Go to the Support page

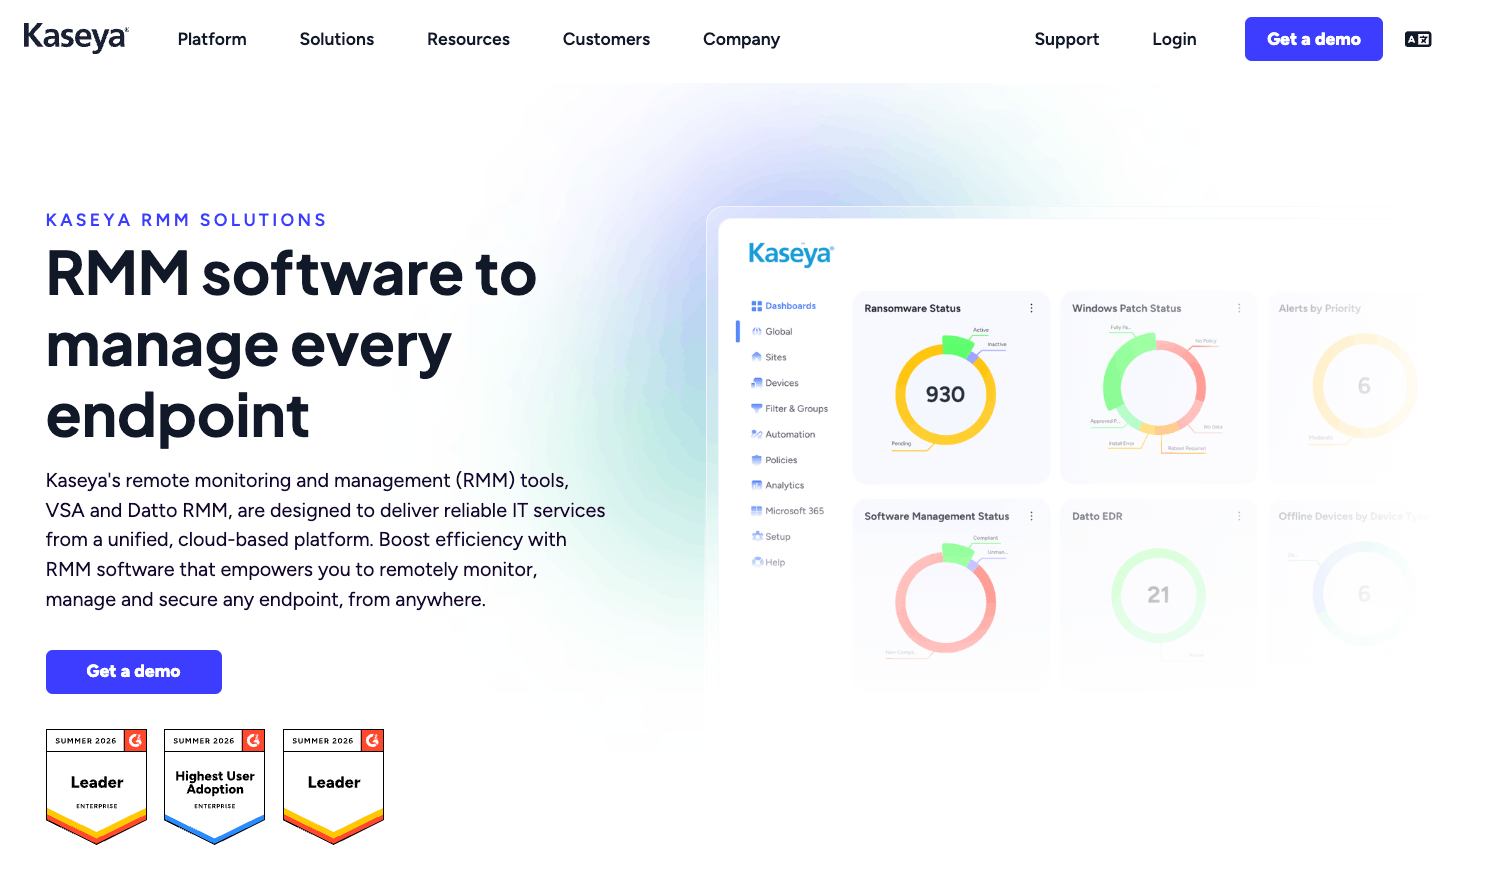[1067, 39]
